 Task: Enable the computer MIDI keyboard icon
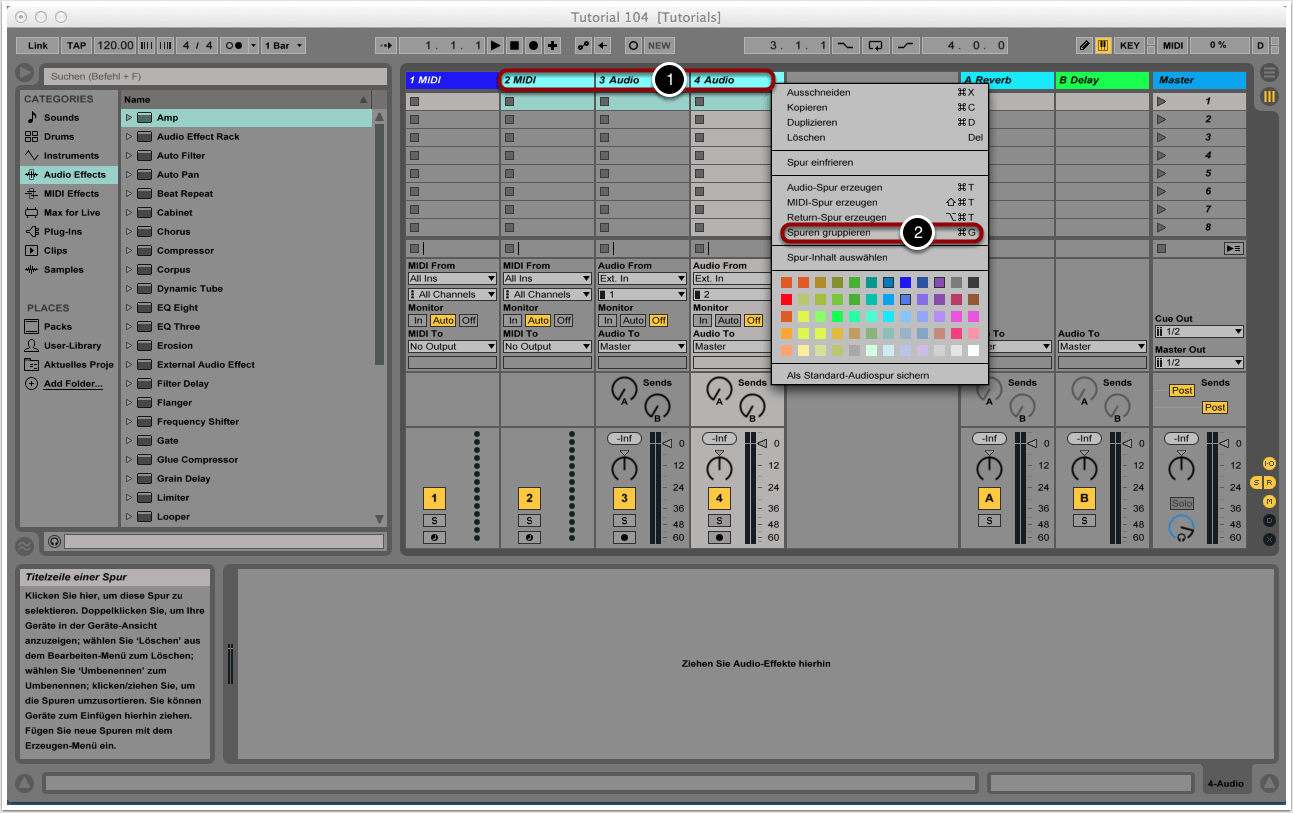(x=1104, y=46)
